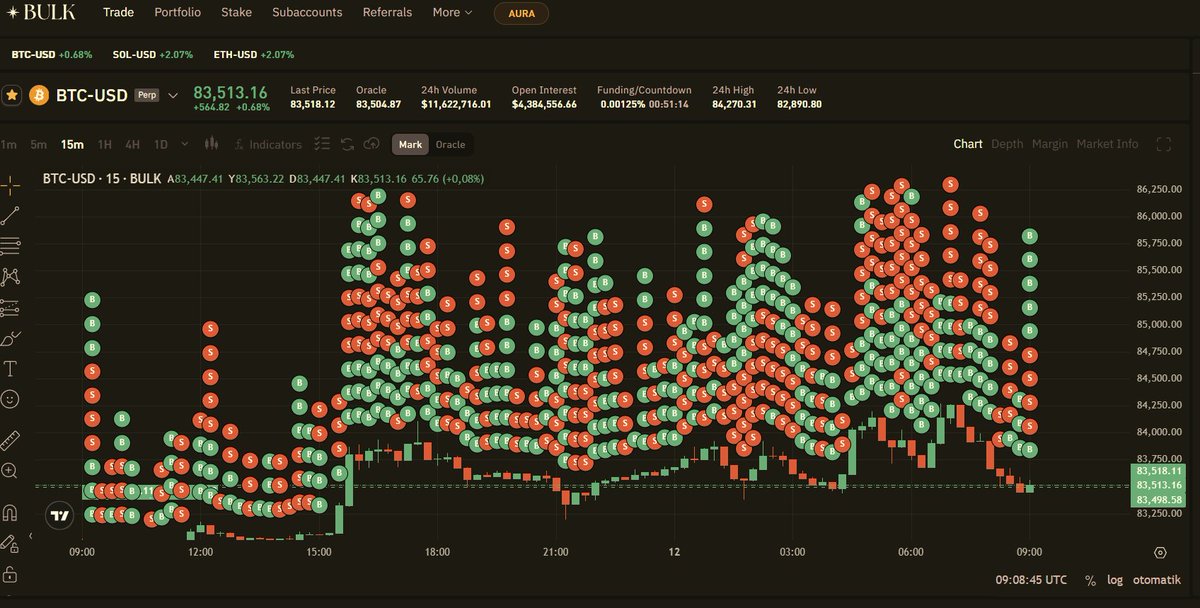Select the 15m timeframe
The height and width of the screenshot is (608, 1200).
pyautogui.click(x=72, y=145)
